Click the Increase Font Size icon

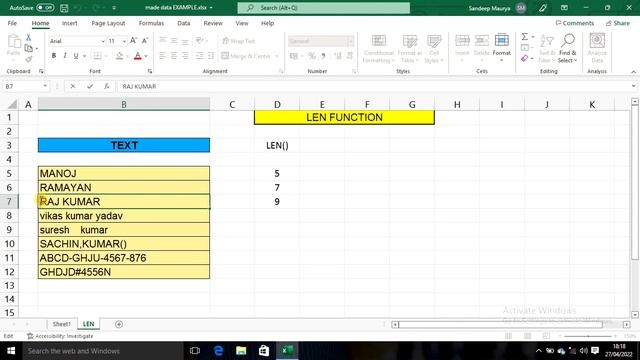pyautogui.click(x=133, y=41)
